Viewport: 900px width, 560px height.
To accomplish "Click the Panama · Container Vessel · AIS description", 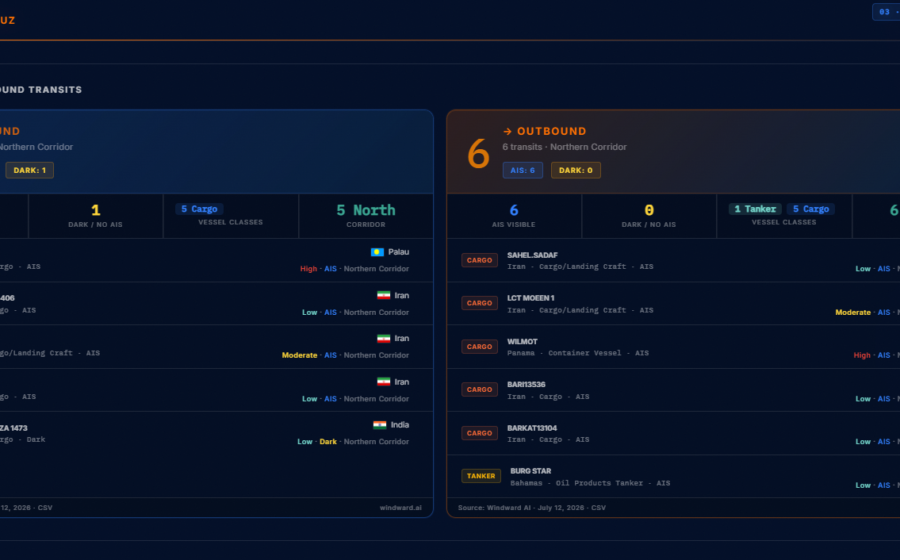I will coord(578,353).
